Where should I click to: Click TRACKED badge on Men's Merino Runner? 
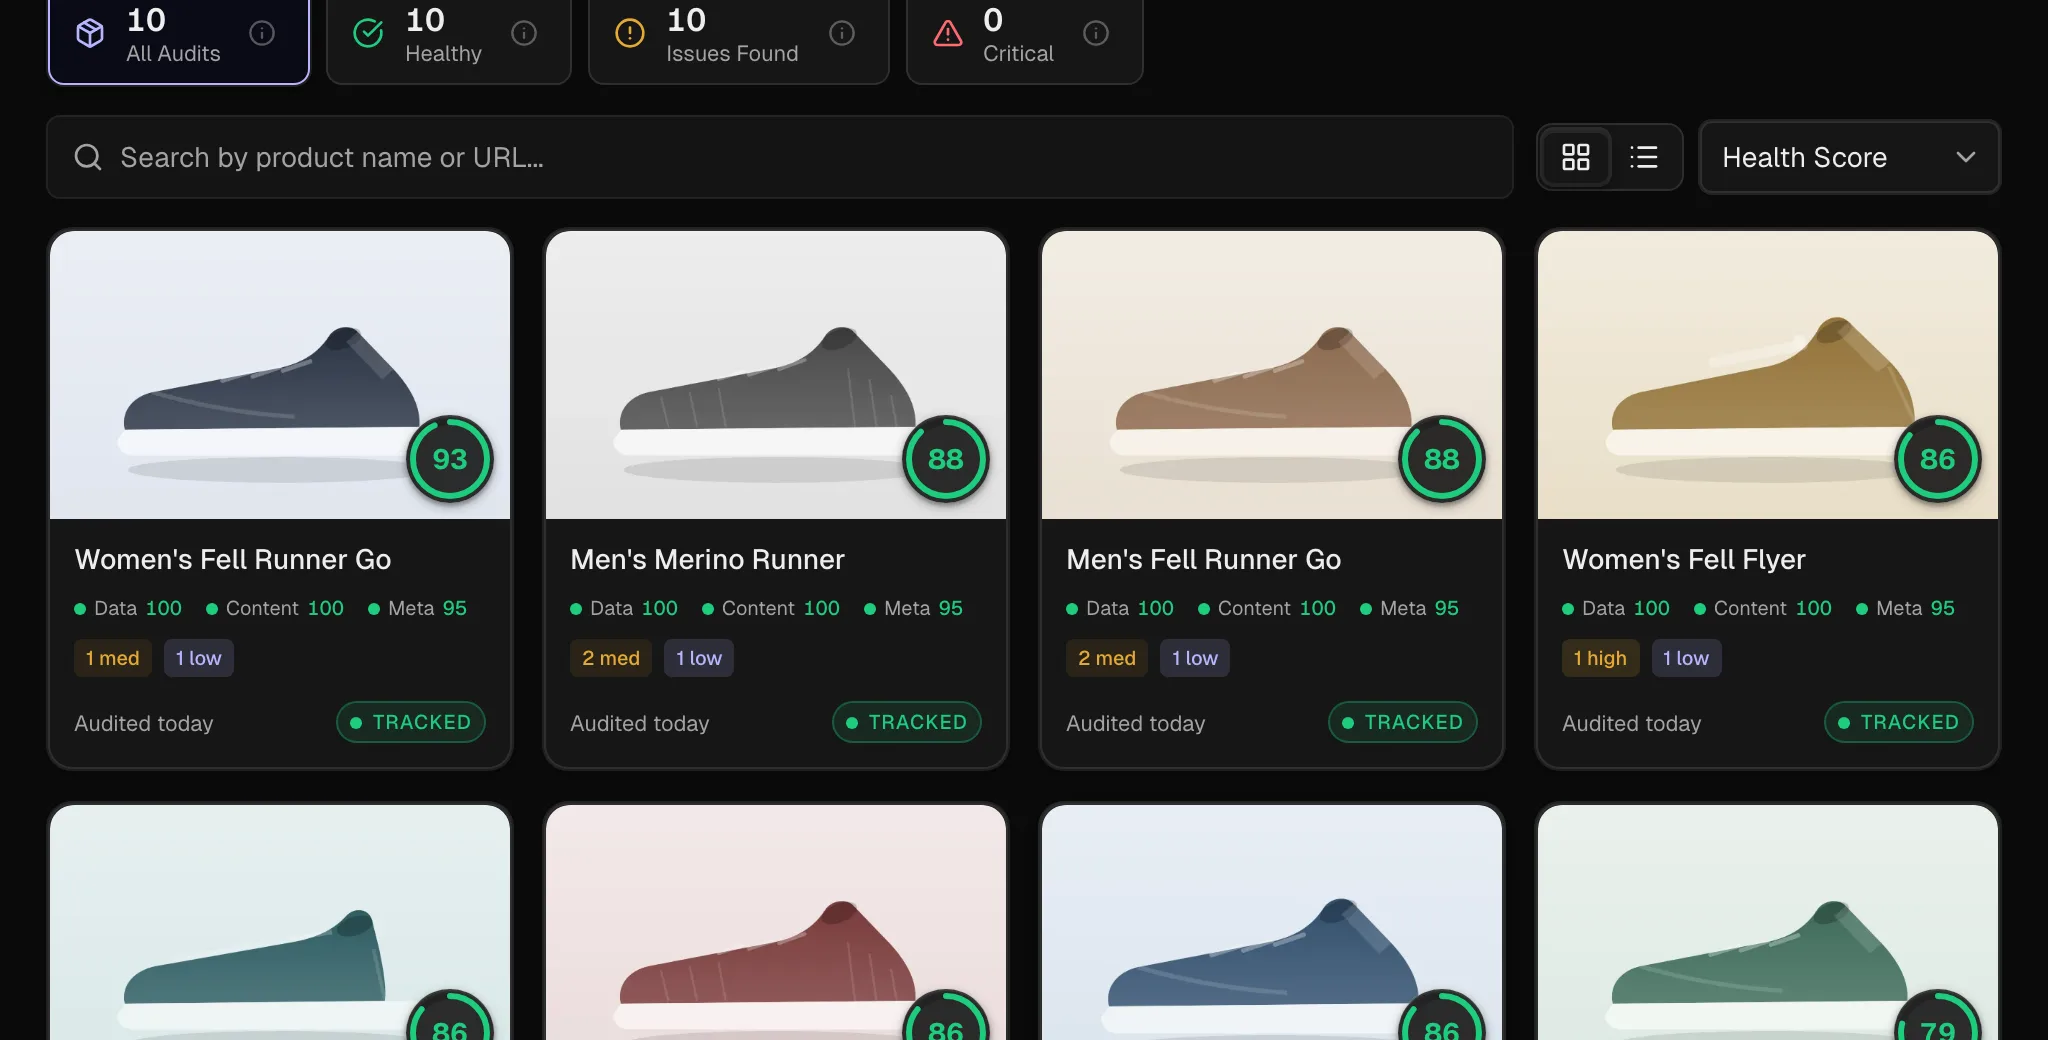point(907,722)
